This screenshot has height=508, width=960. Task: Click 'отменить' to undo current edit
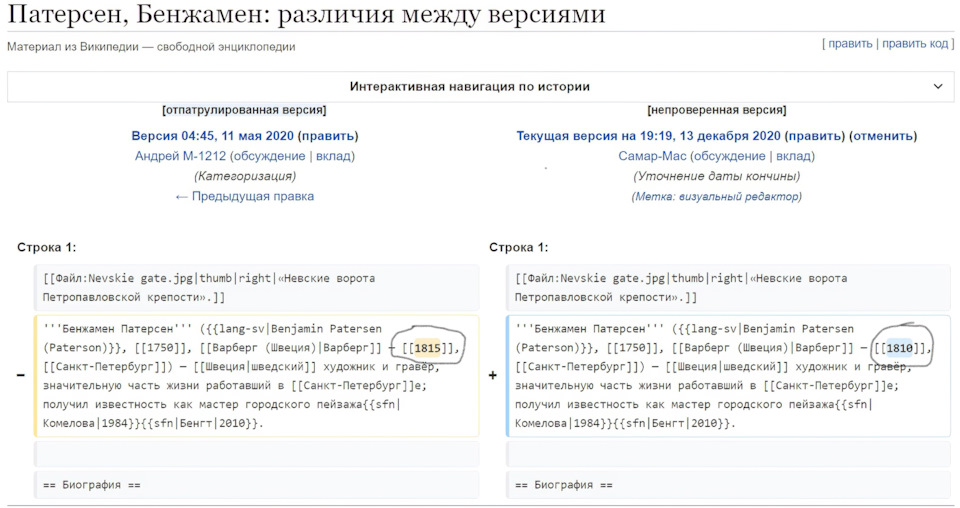click(883, 136)
